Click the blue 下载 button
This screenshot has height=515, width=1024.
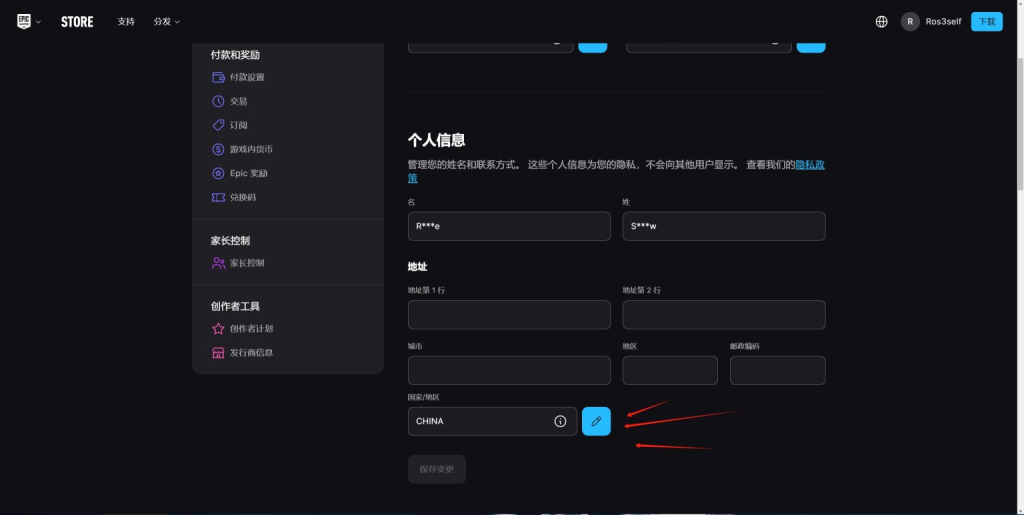click(986, 21)
